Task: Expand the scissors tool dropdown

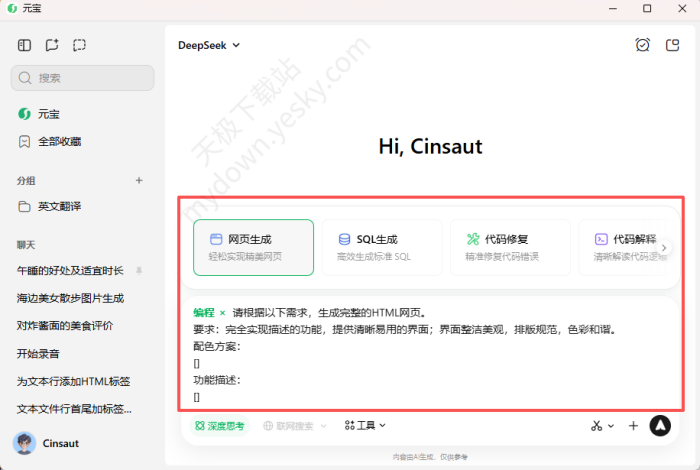Action: tap(602, 426)
